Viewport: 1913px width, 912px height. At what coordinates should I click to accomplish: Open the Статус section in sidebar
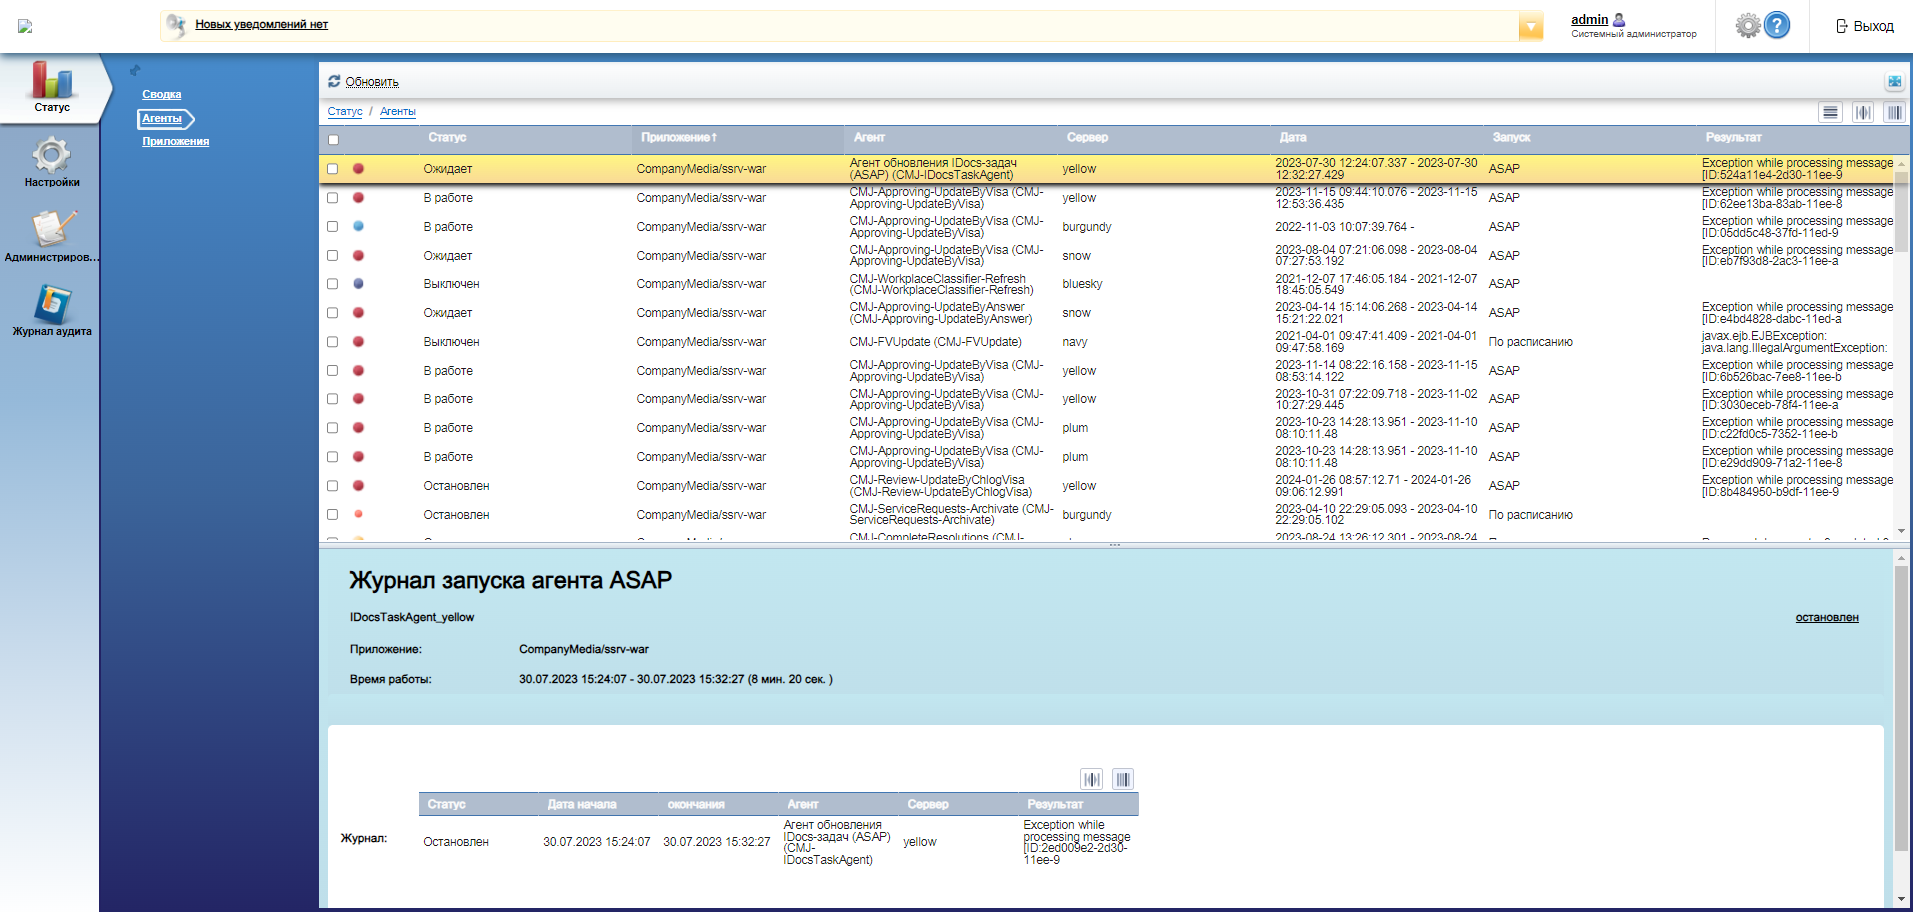point(51,87)
